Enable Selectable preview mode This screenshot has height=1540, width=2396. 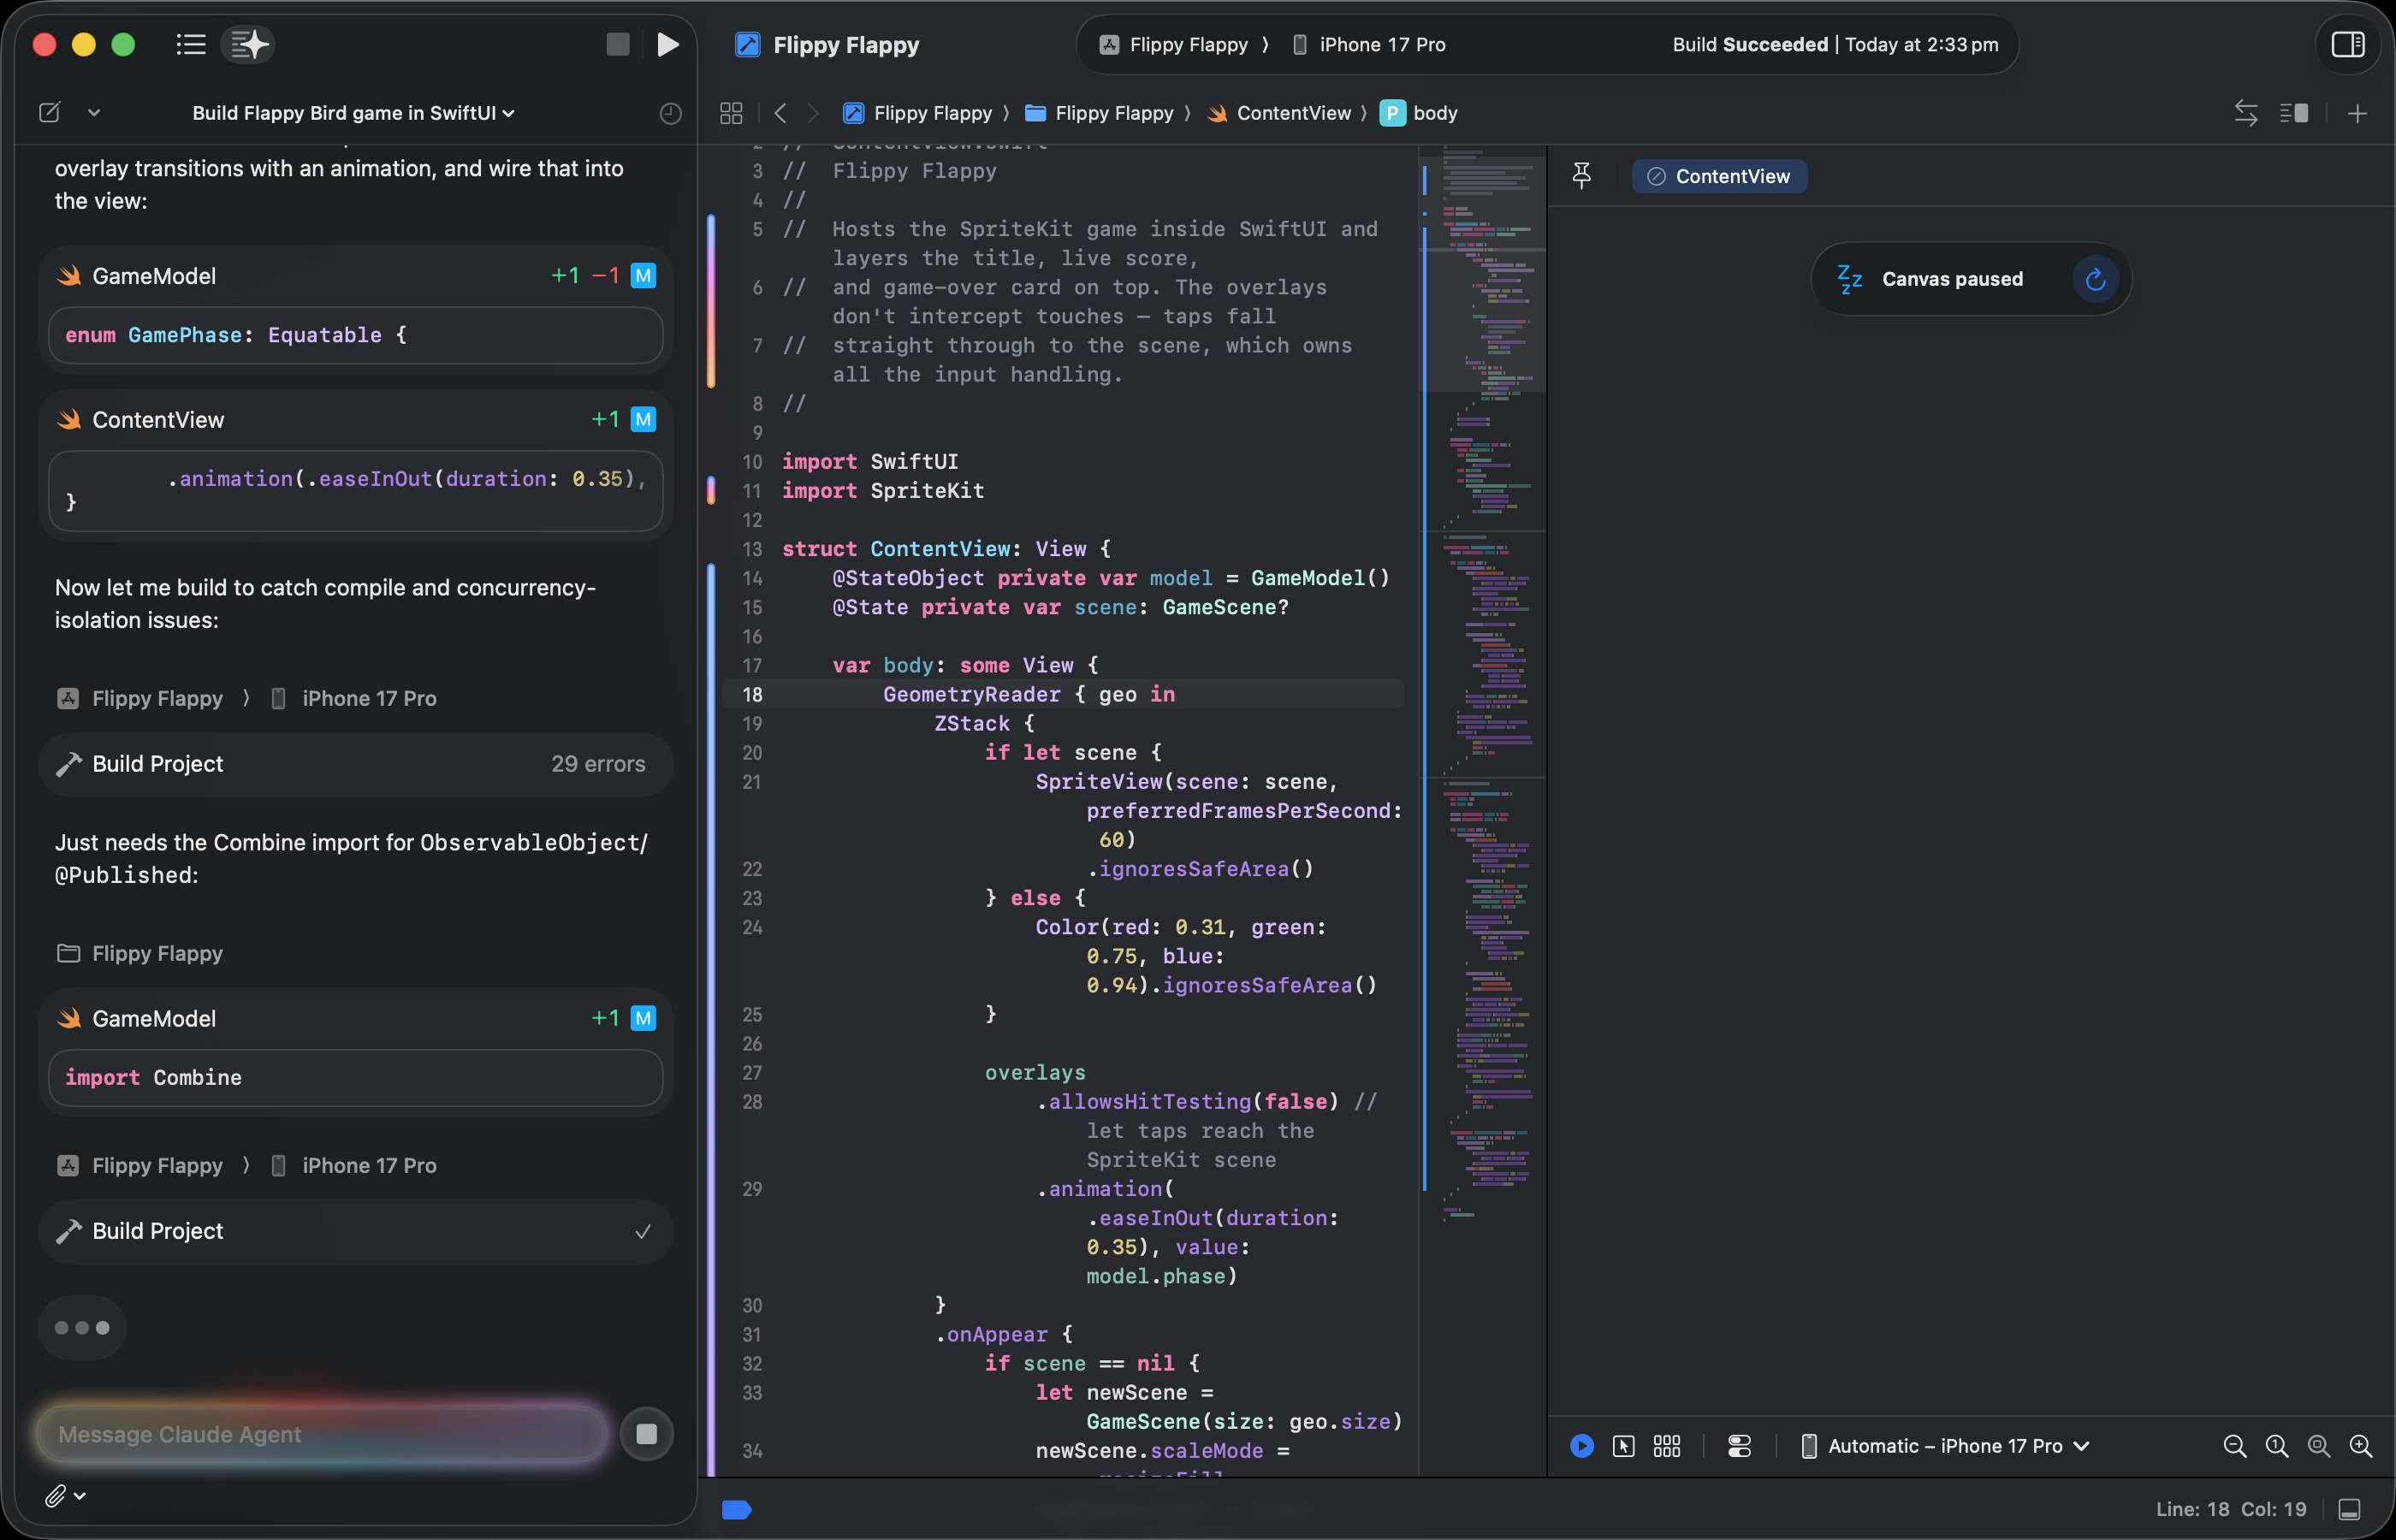(x=1623, y=1445)
